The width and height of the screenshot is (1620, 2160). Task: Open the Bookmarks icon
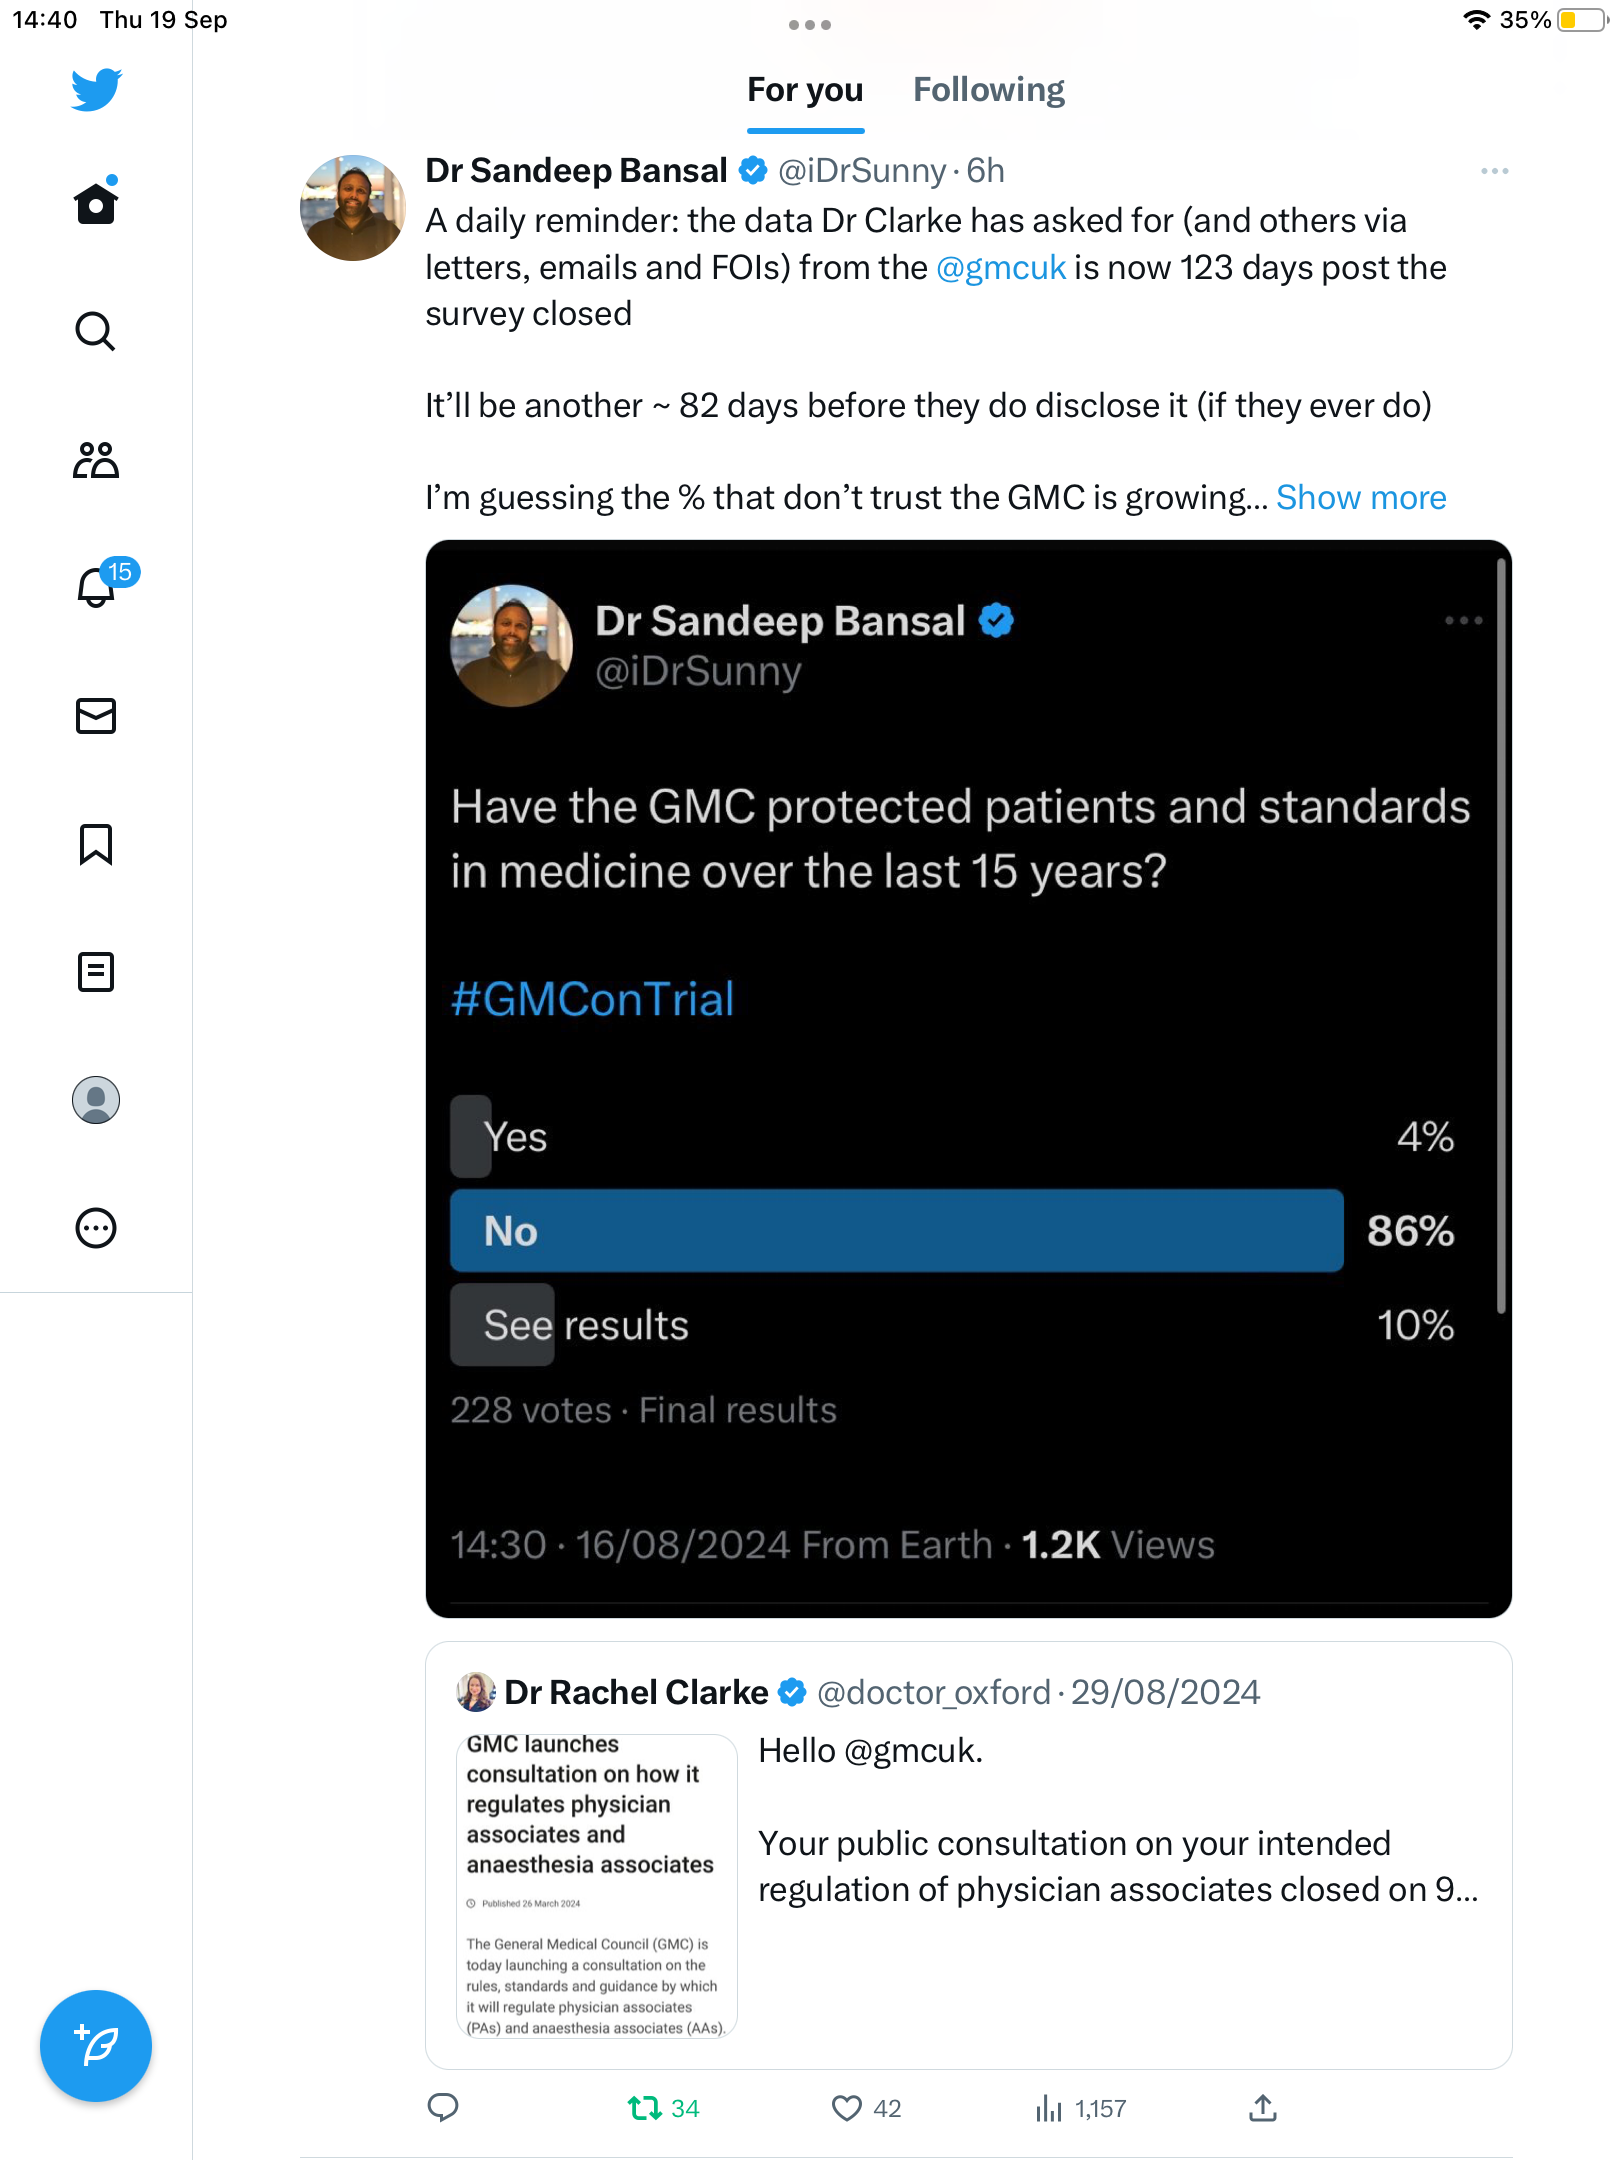pos(96,844)
